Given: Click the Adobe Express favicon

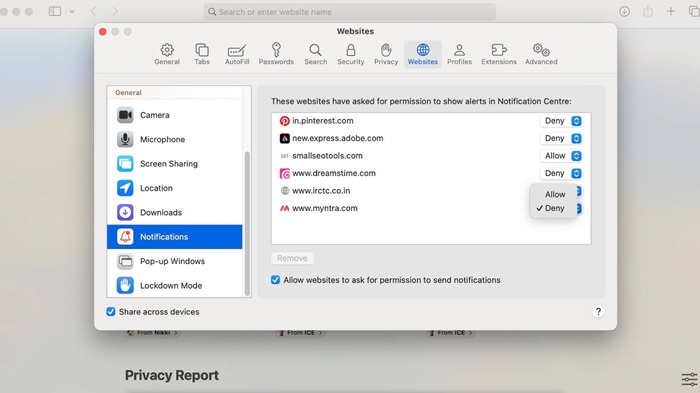Looking at the screenshot, I should click(284, 138).
